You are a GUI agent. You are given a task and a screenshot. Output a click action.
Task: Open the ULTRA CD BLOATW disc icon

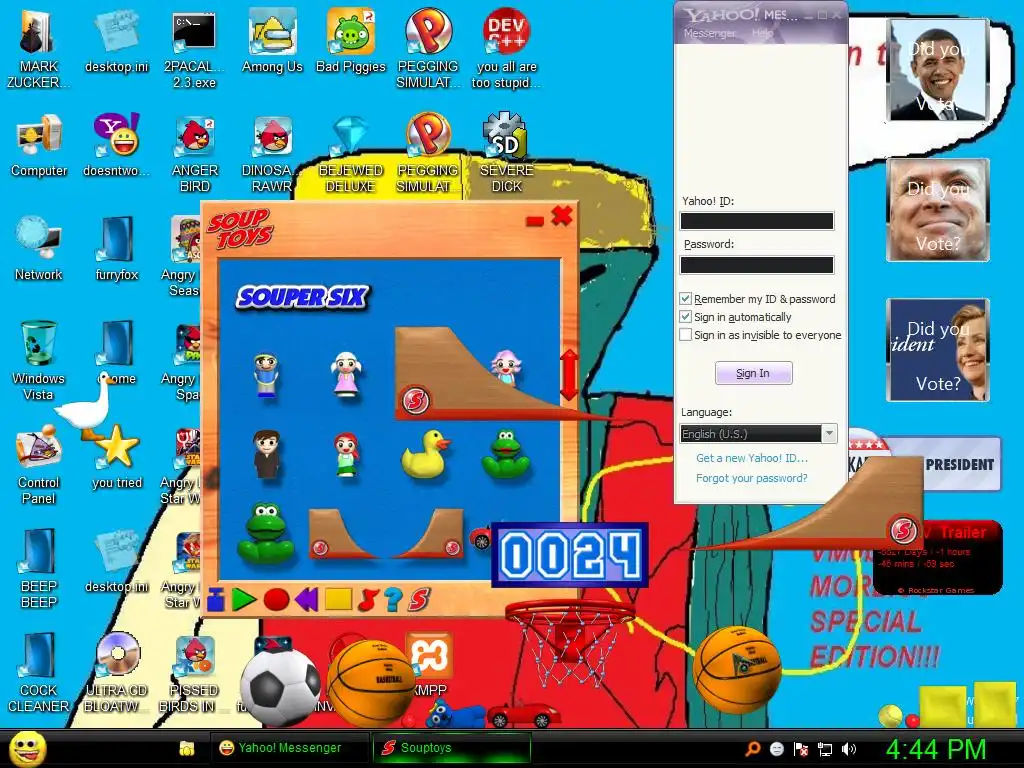pos(116,671)
